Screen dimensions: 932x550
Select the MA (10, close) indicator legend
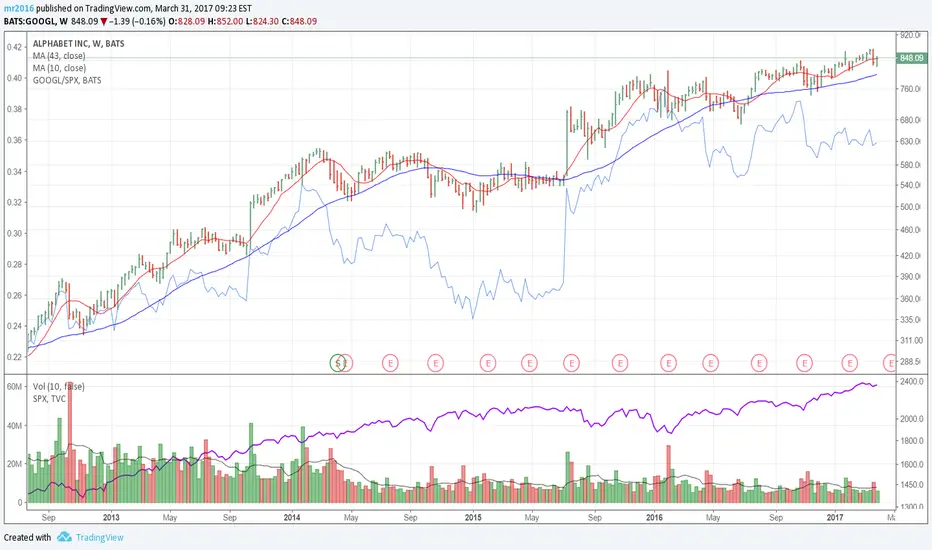tap(59, 68)
